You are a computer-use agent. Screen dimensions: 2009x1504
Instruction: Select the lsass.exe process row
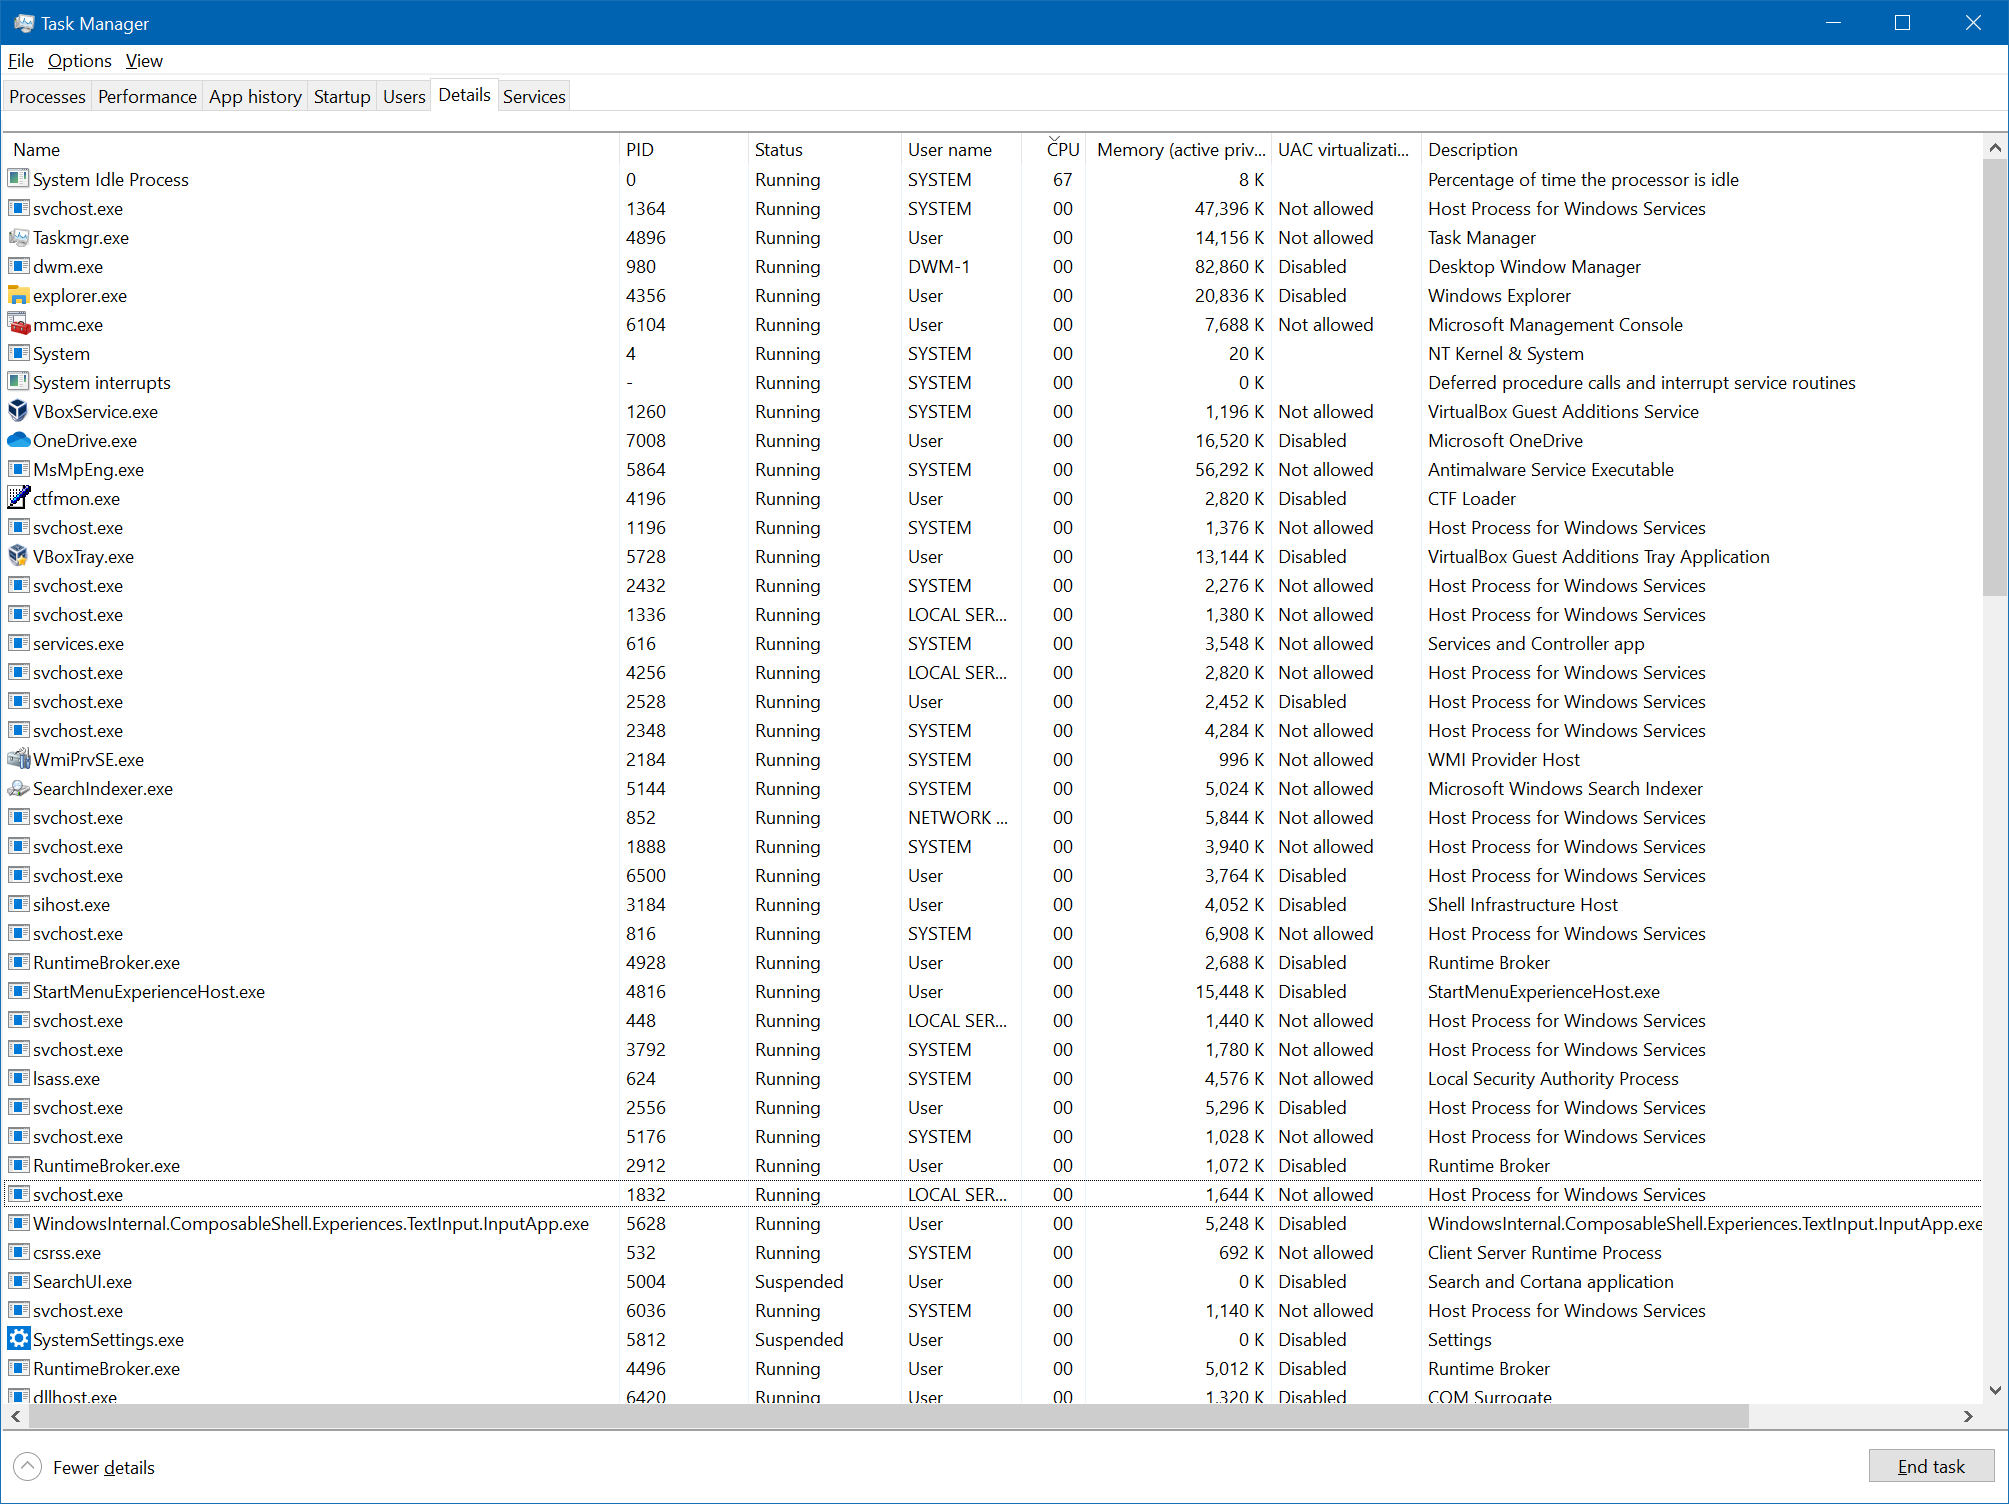coord(66,1078)
